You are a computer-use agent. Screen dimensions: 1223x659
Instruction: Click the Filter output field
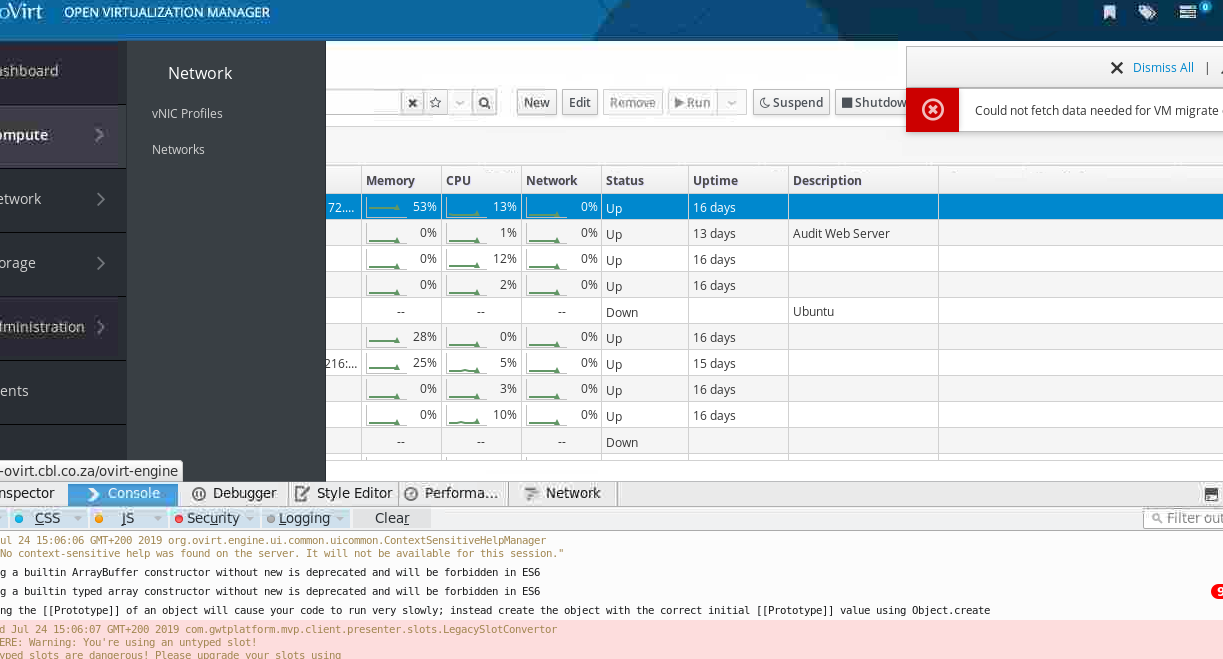[x=1190, y=518]
